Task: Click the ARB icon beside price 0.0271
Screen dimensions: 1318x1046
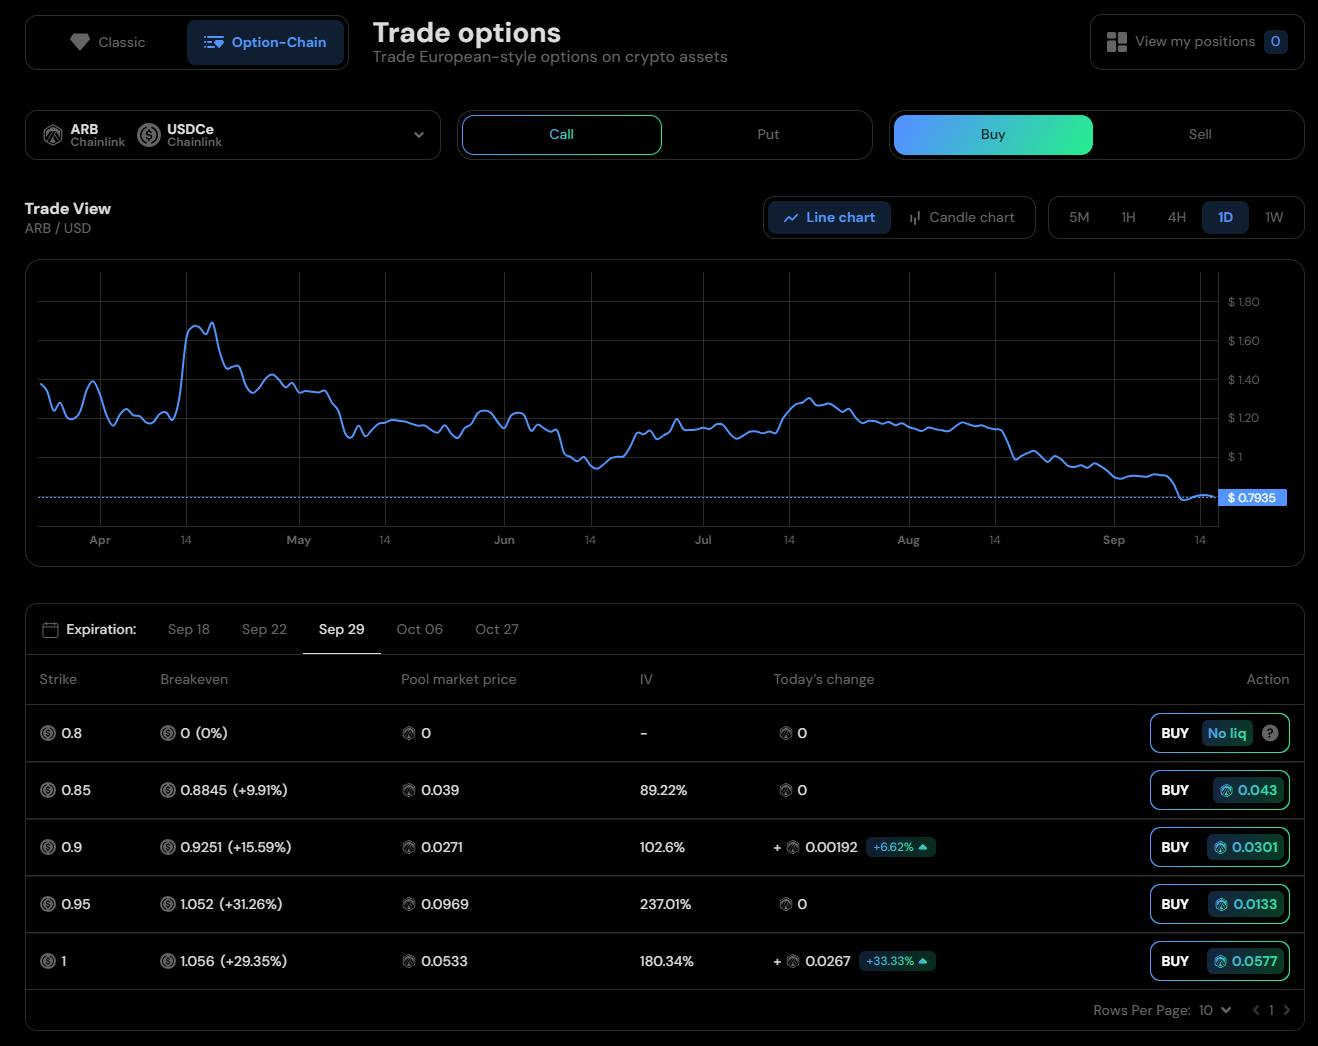Action: coord(408,847)
